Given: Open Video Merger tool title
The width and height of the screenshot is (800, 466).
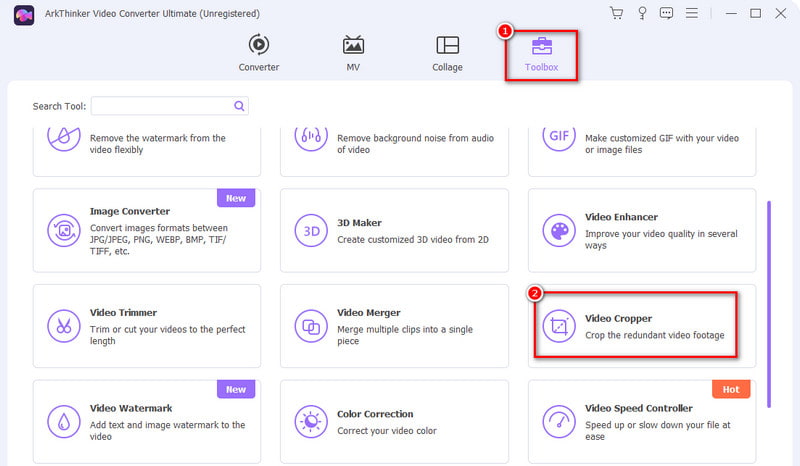Looking at the screenshot, I should (368, 312).
